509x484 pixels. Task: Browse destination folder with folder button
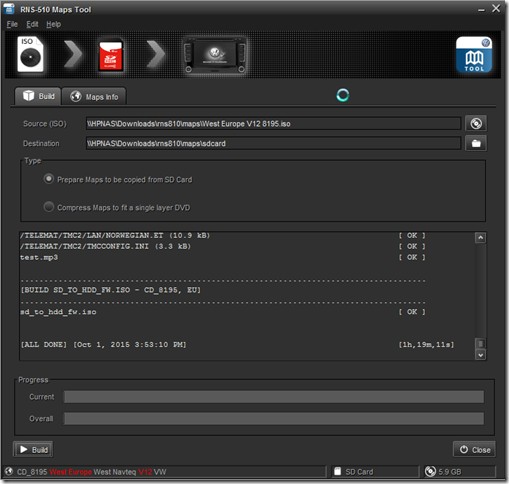tap(476, 143)
